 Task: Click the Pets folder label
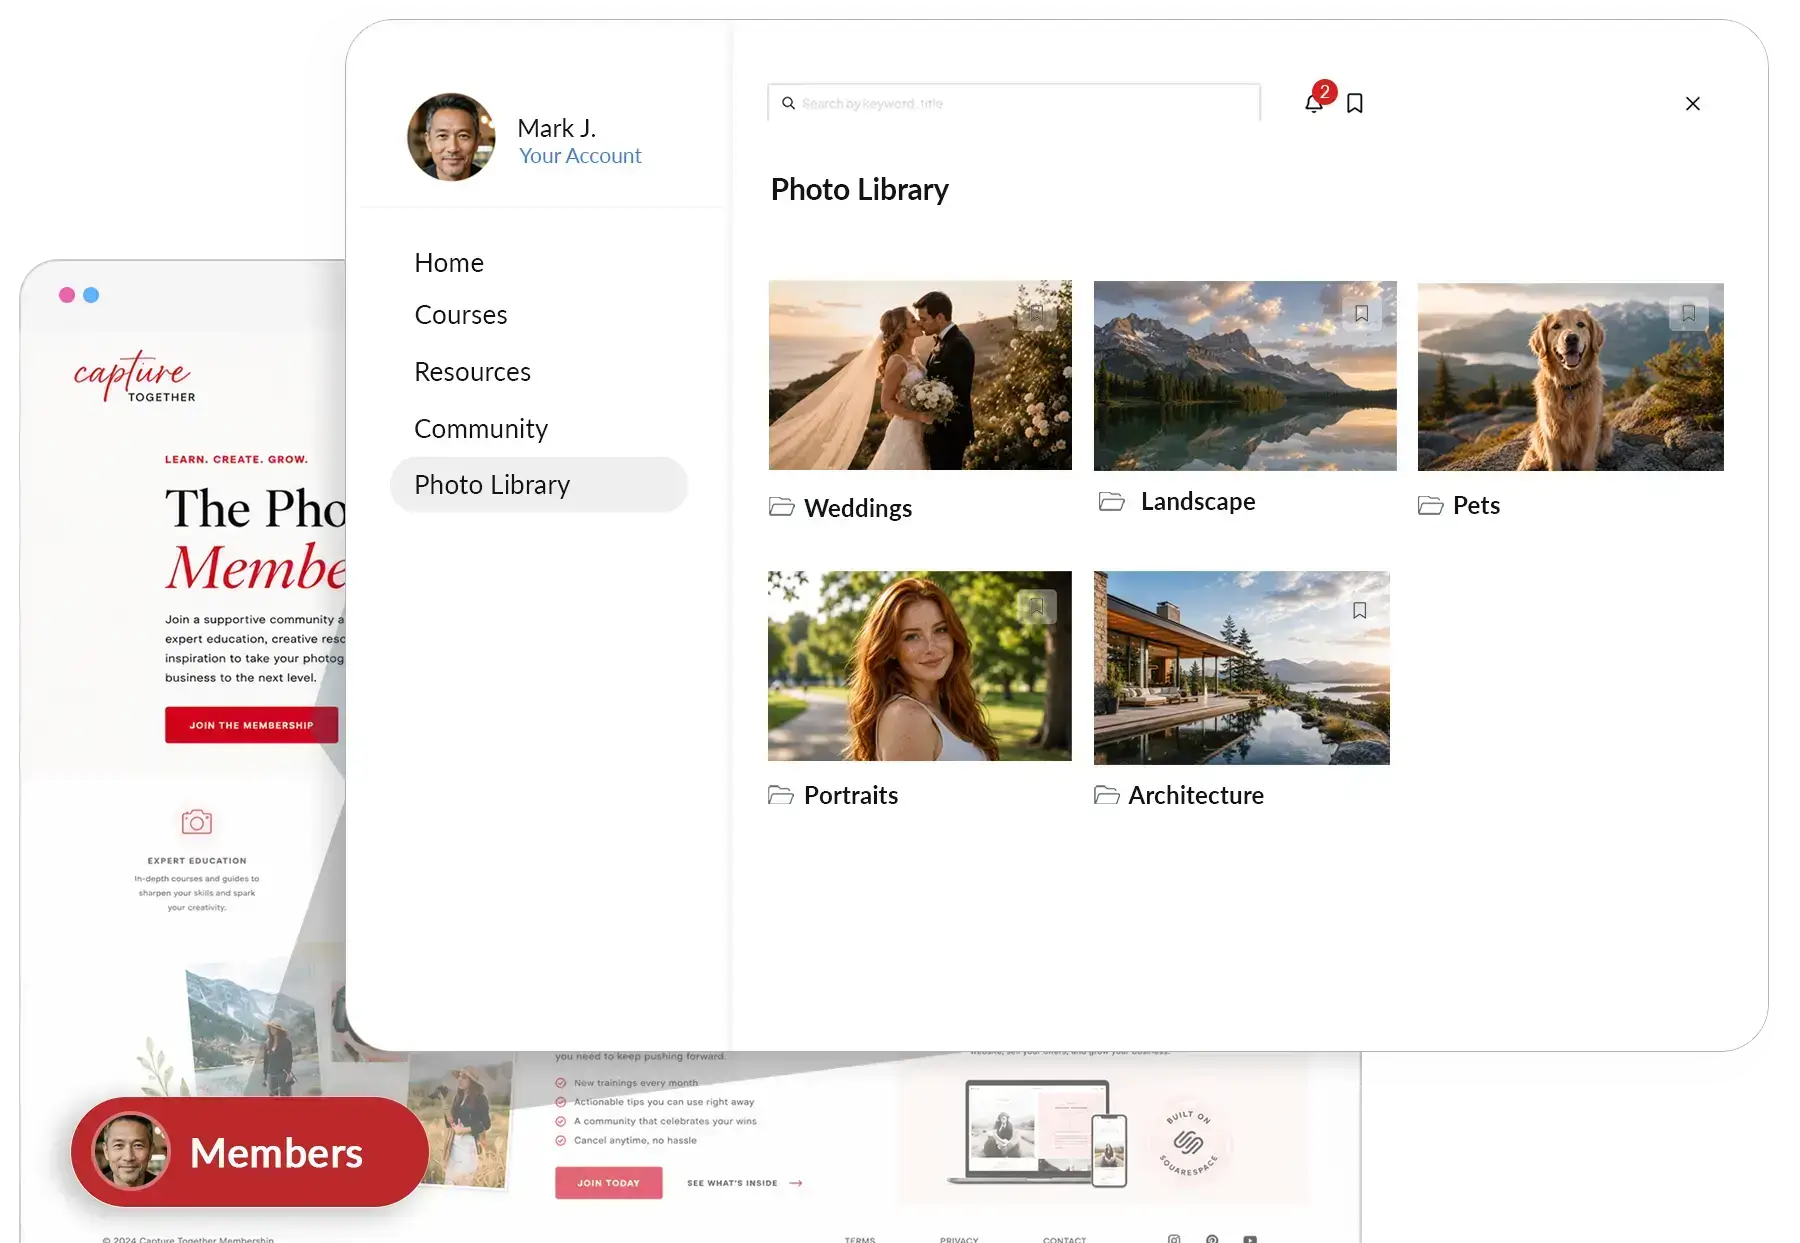(x=1476, y=505)
